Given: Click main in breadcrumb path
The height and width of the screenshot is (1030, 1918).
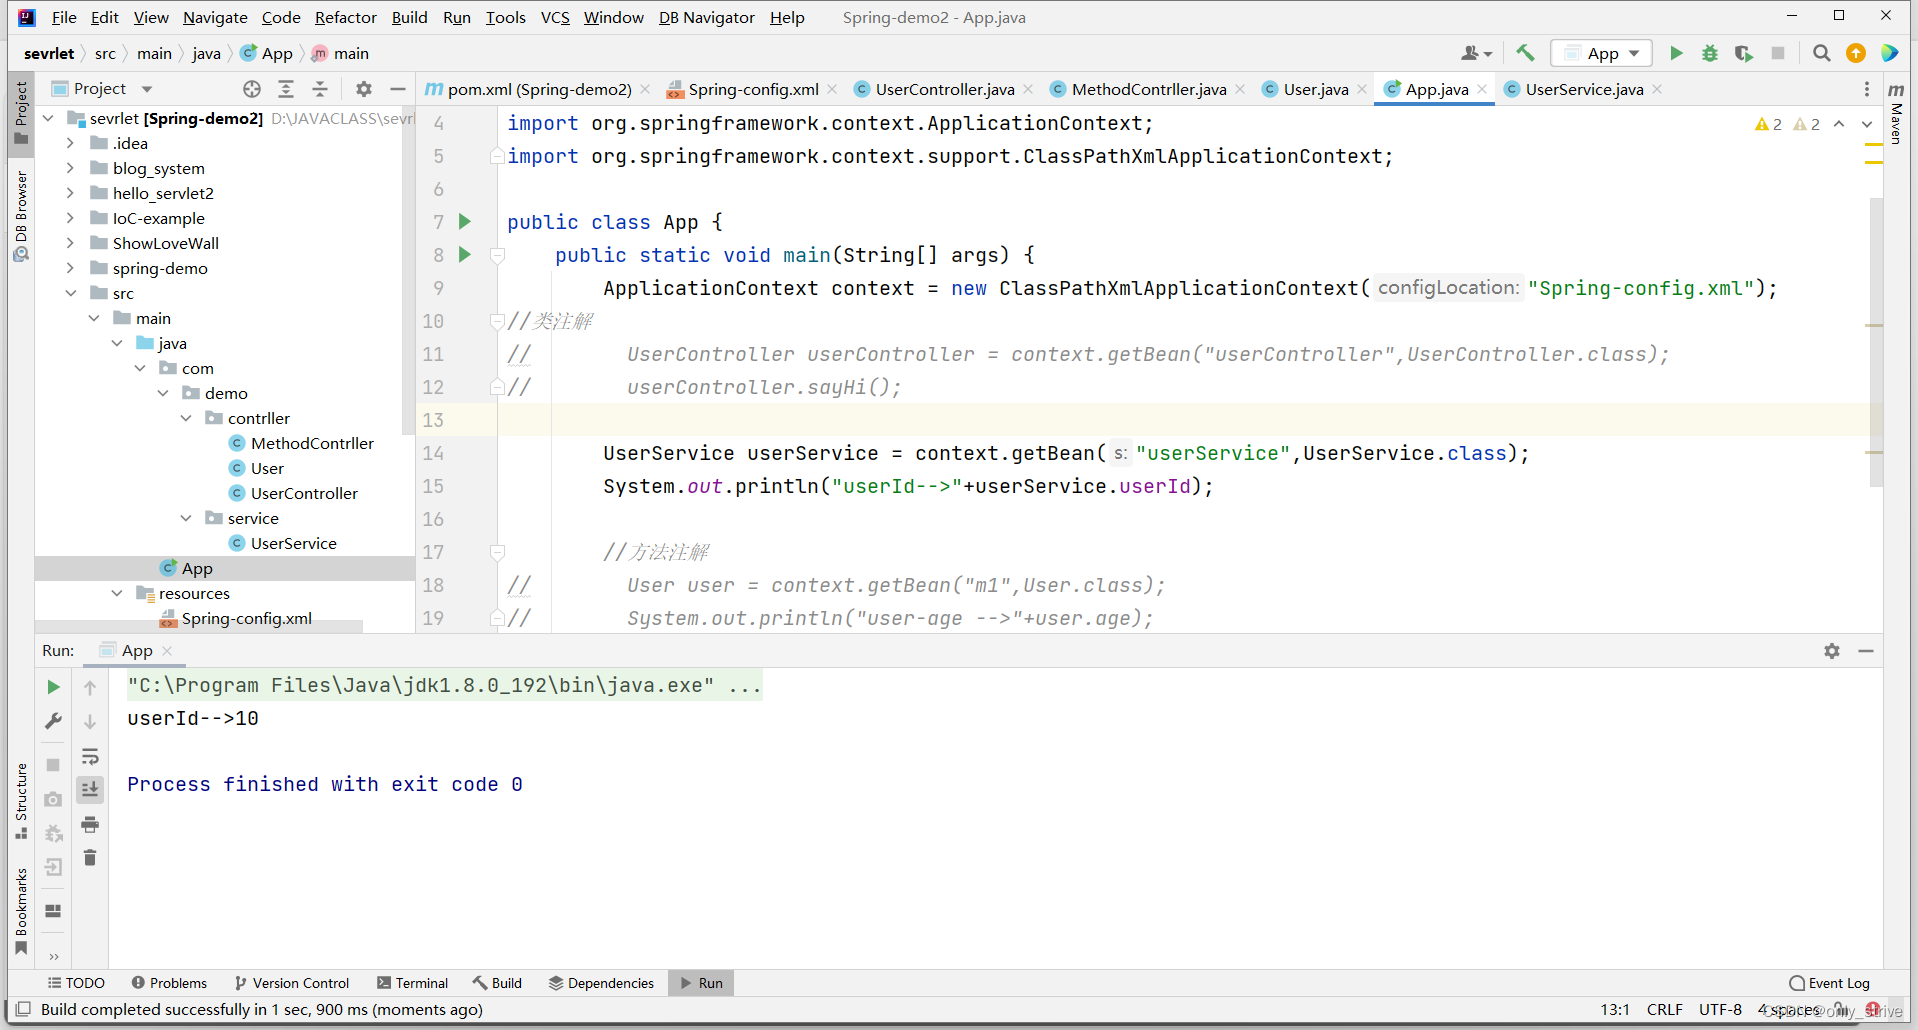Looking at the screenshot, I should tap(154, 53).
